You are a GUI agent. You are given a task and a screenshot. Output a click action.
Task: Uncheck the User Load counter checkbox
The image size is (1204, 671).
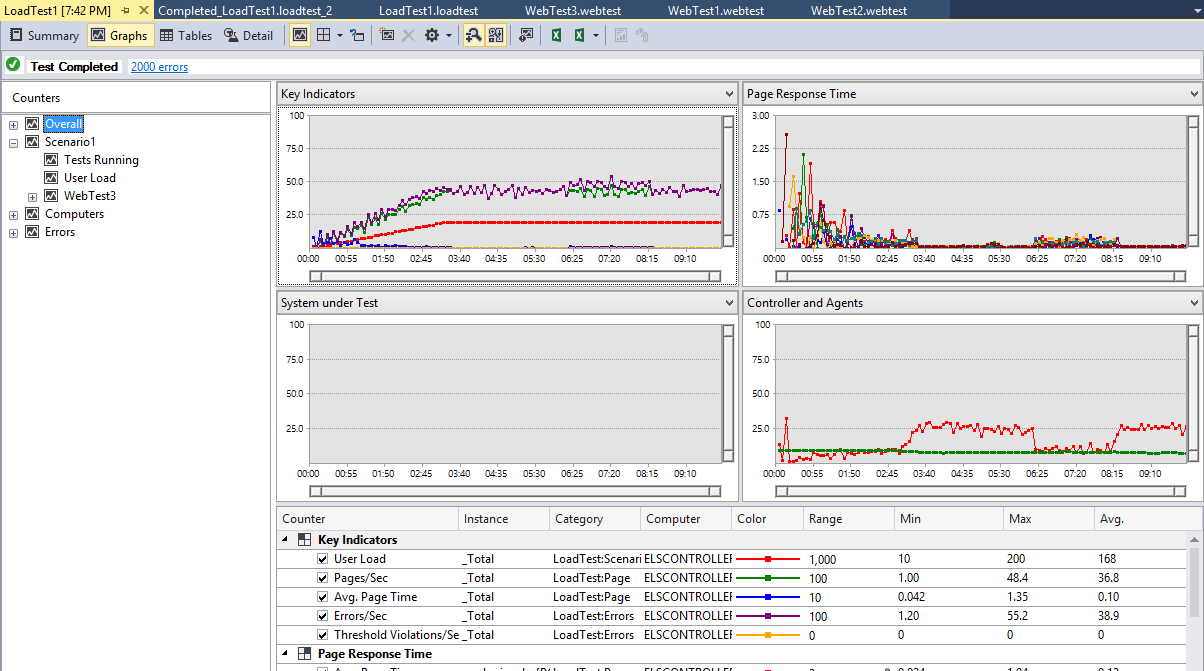click(322, 559)
